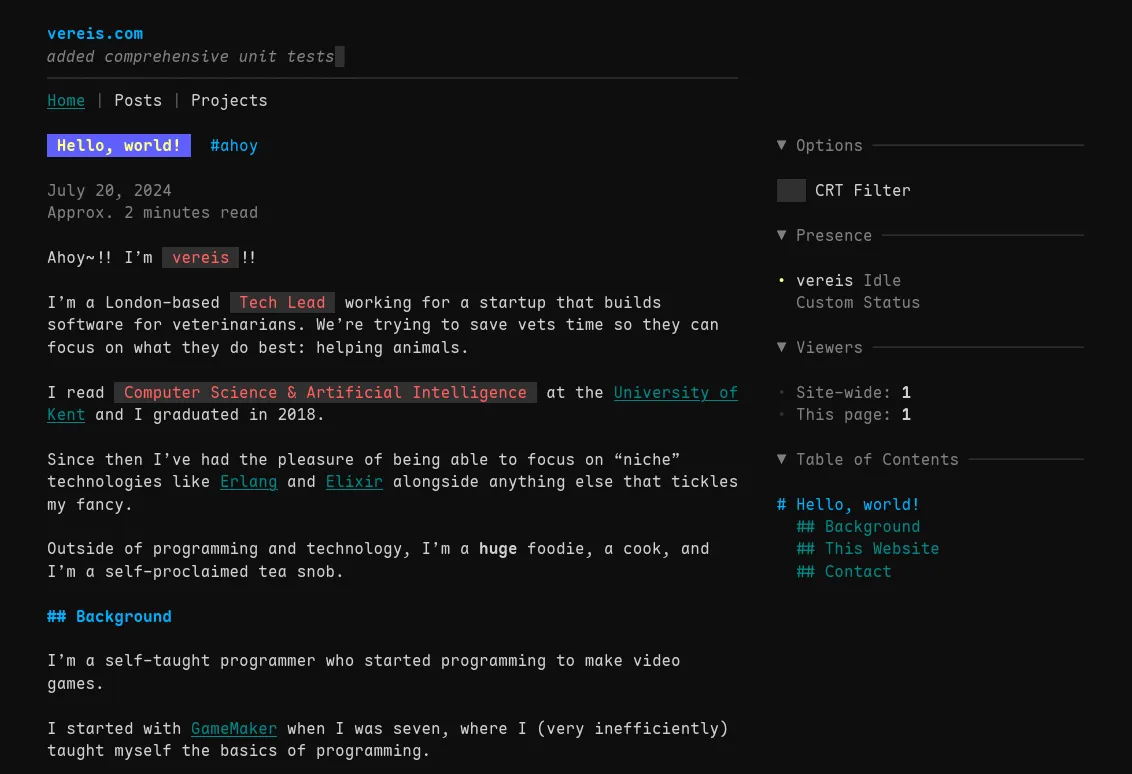Click the vereis.com site title

pos(95,33)
